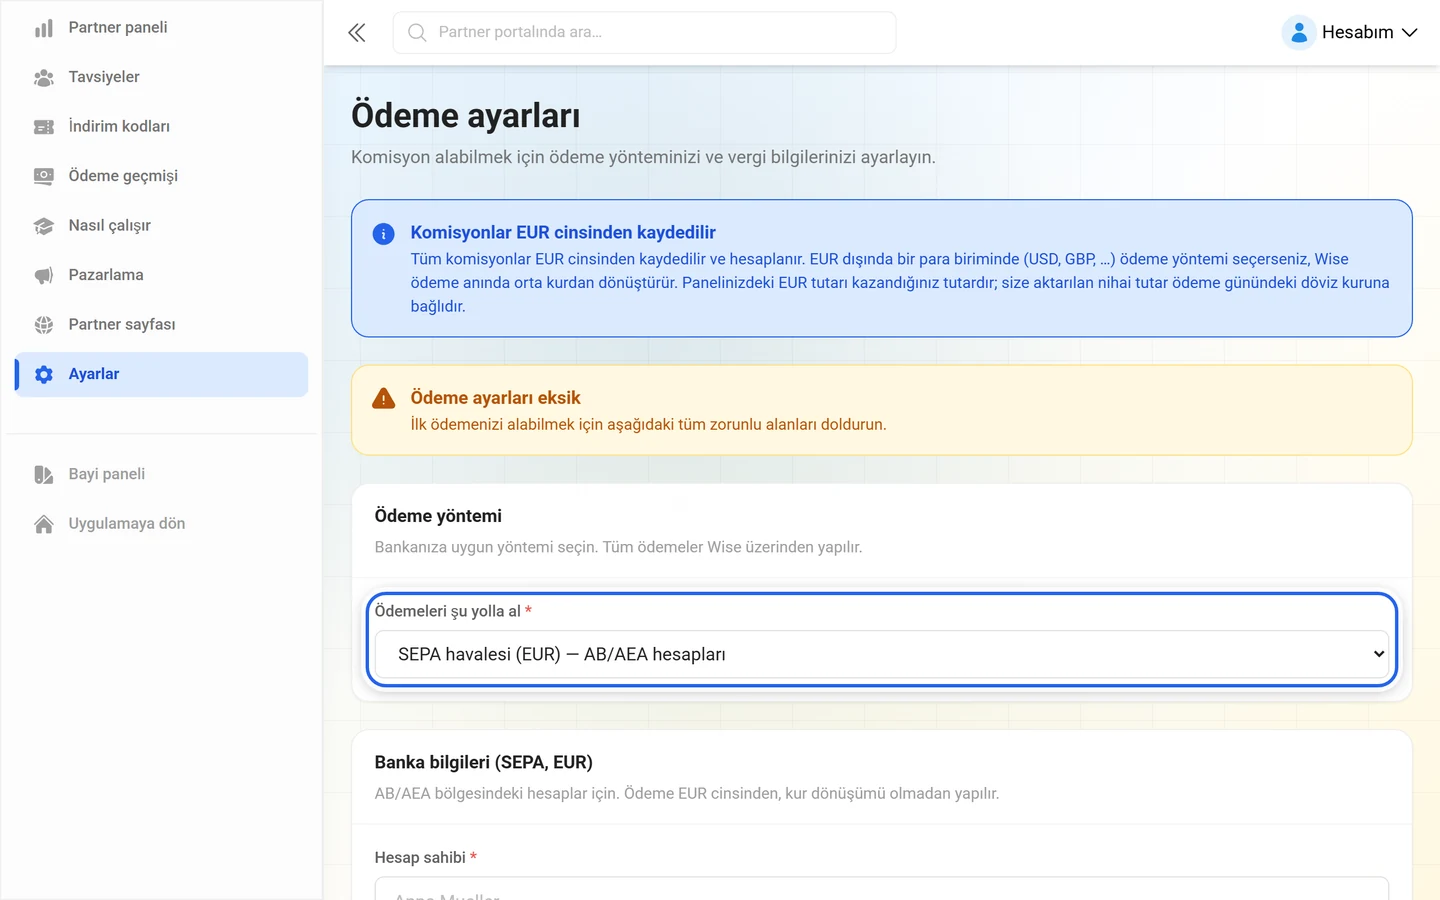Viewport: 1440px width, 900px height.
Task: Open the Nasıl çalışır page
Action: (161, 226)
